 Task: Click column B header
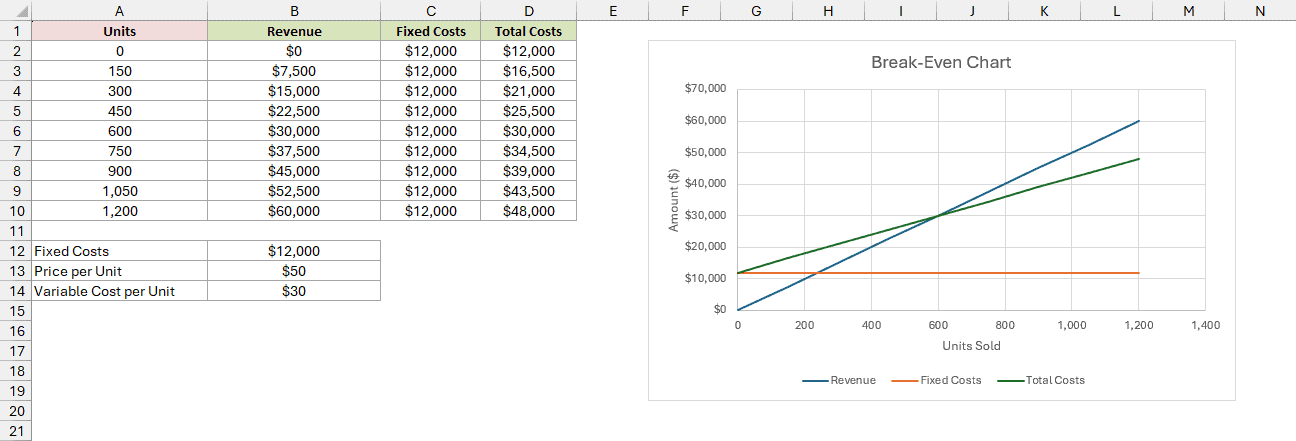[294, 11]
